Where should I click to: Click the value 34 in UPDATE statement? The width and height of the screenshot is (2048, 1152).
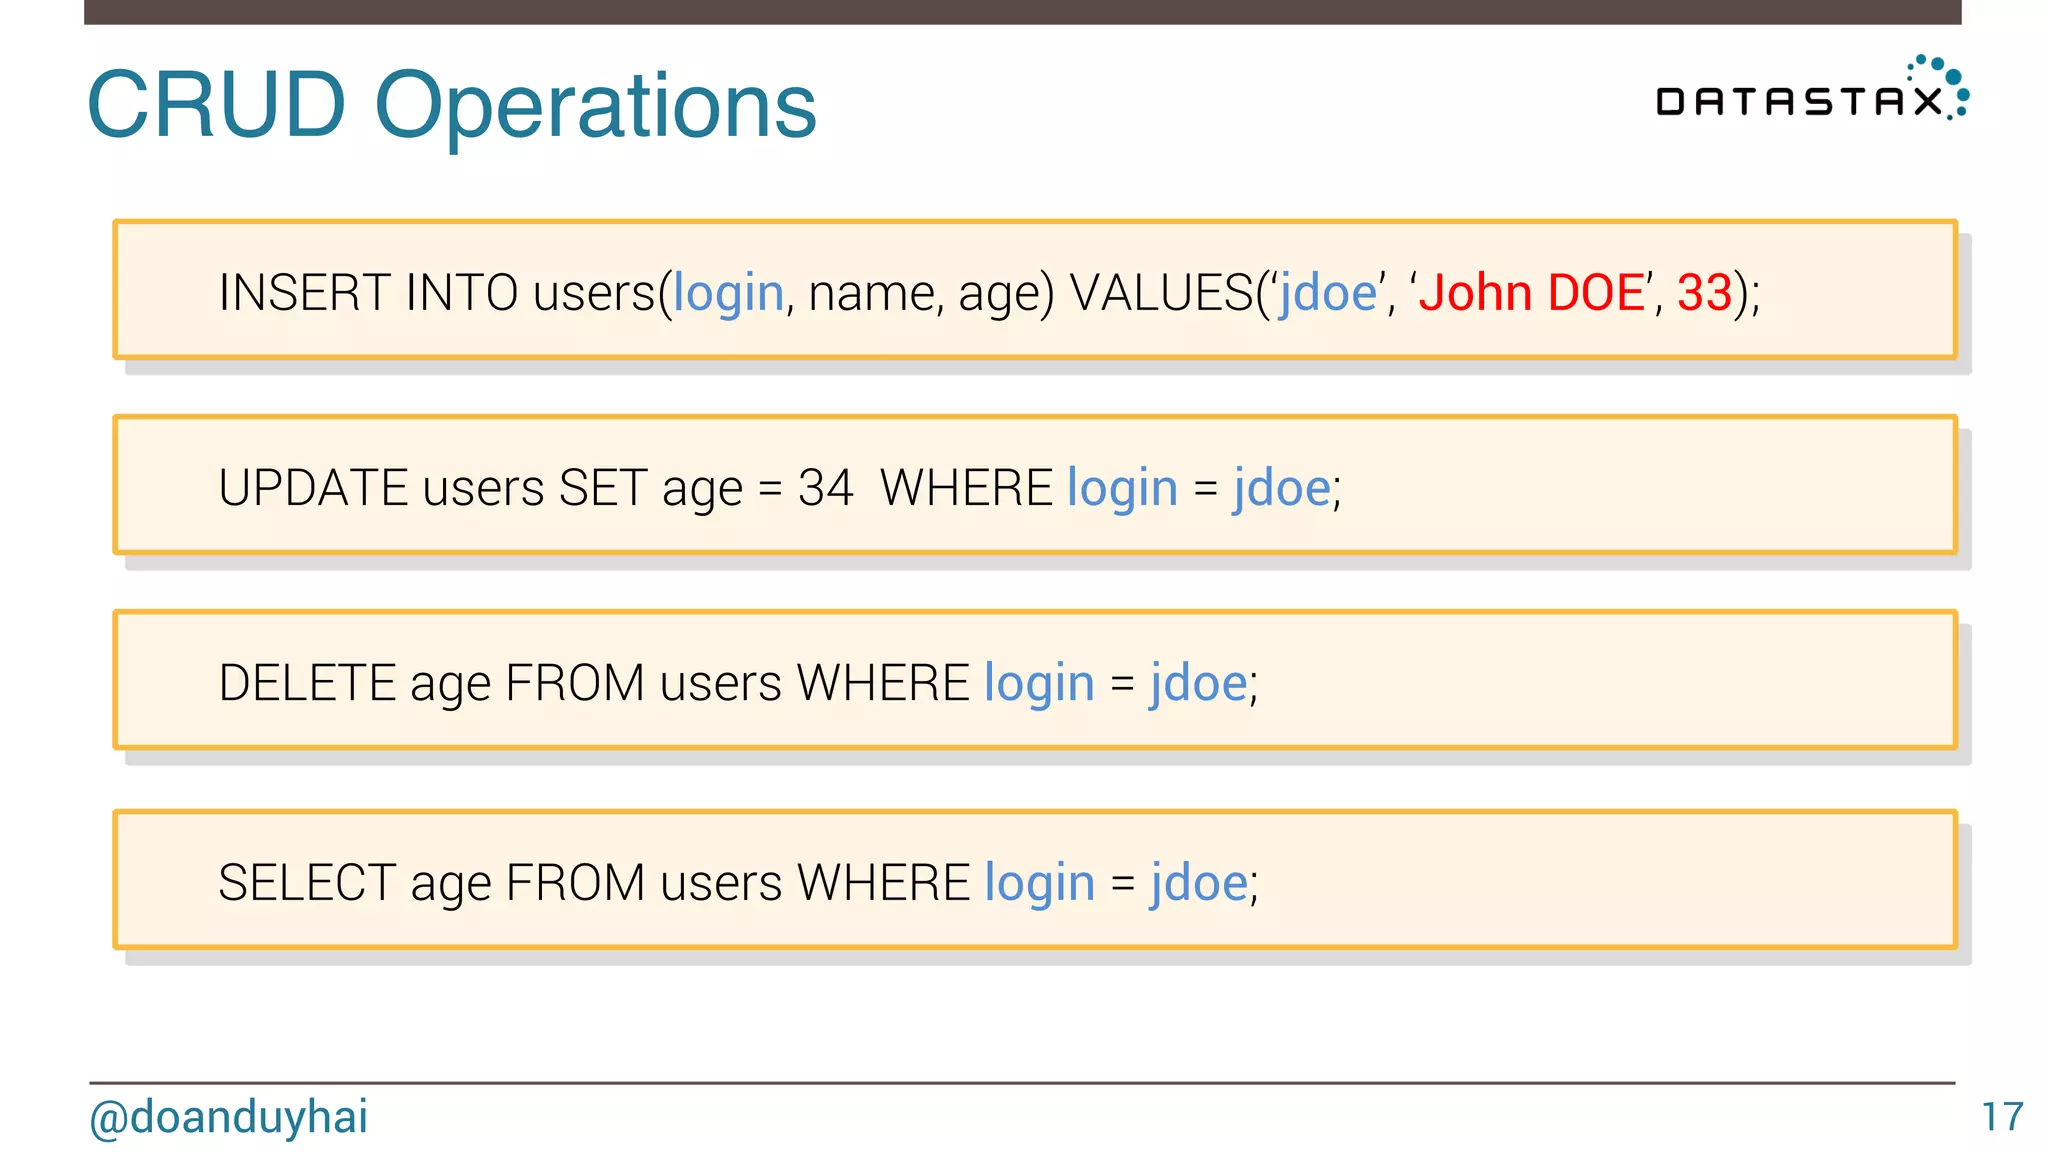pyautogui.click(x=825, y=488)
